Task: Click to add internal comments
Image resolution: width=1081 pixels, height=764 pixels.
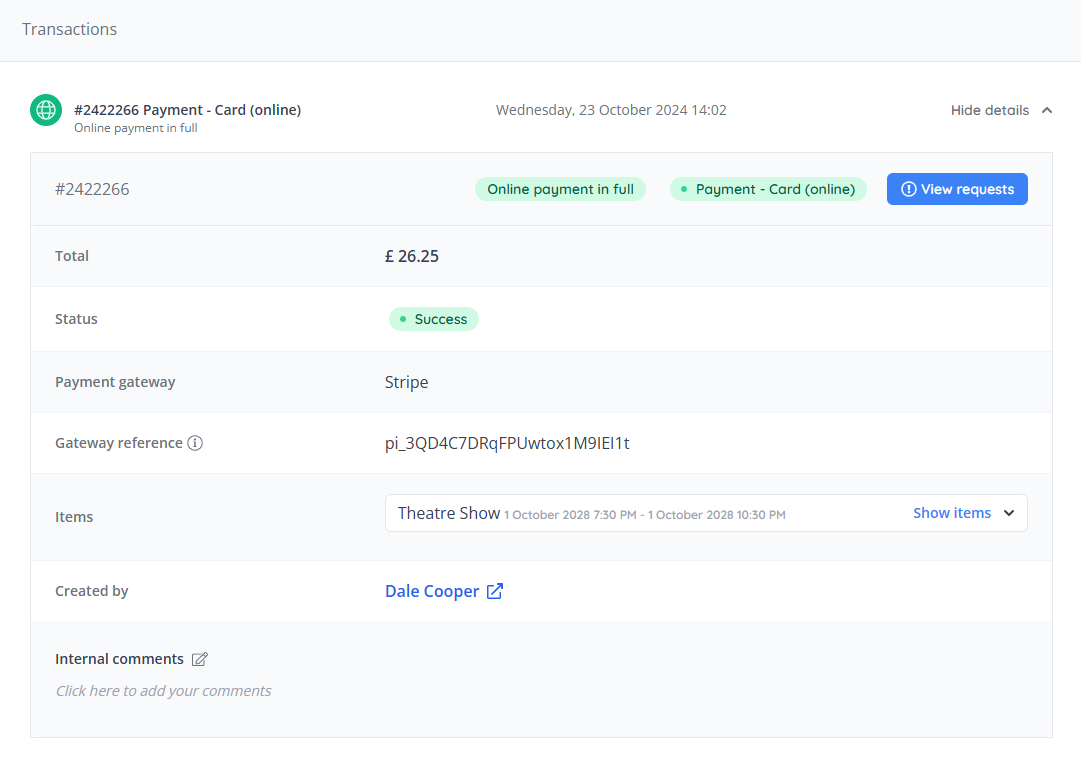Action: 163,691
